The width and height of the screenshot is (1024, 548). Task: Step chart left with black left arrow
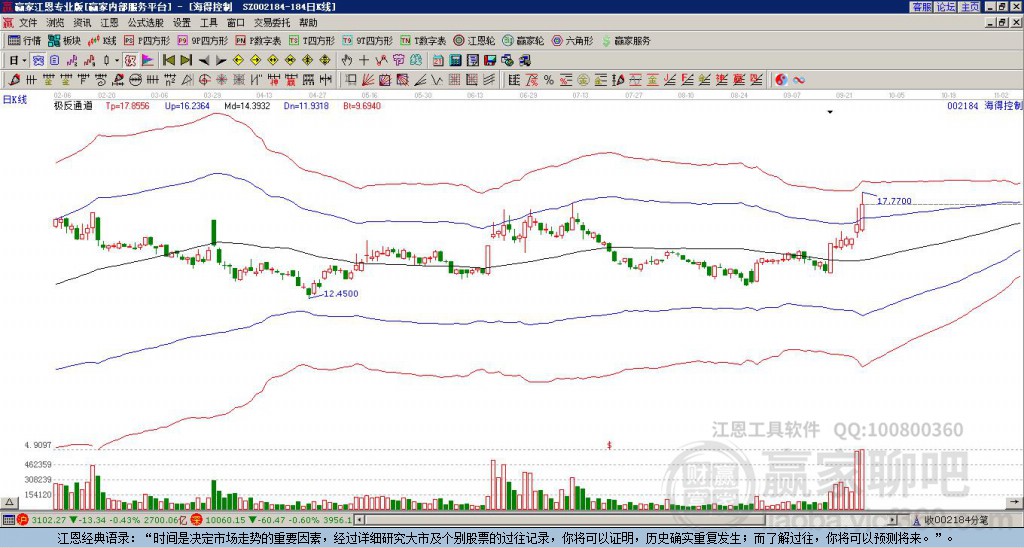point(204,61)
